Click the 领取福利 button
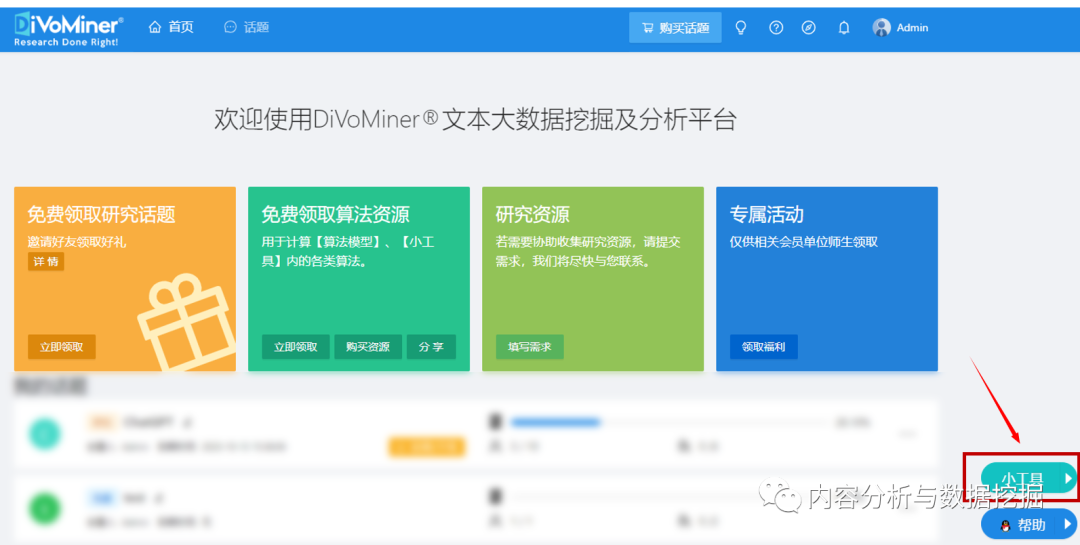Image resolution: width=1080 pixels, height=545 pixels. [x=763, y=347]
